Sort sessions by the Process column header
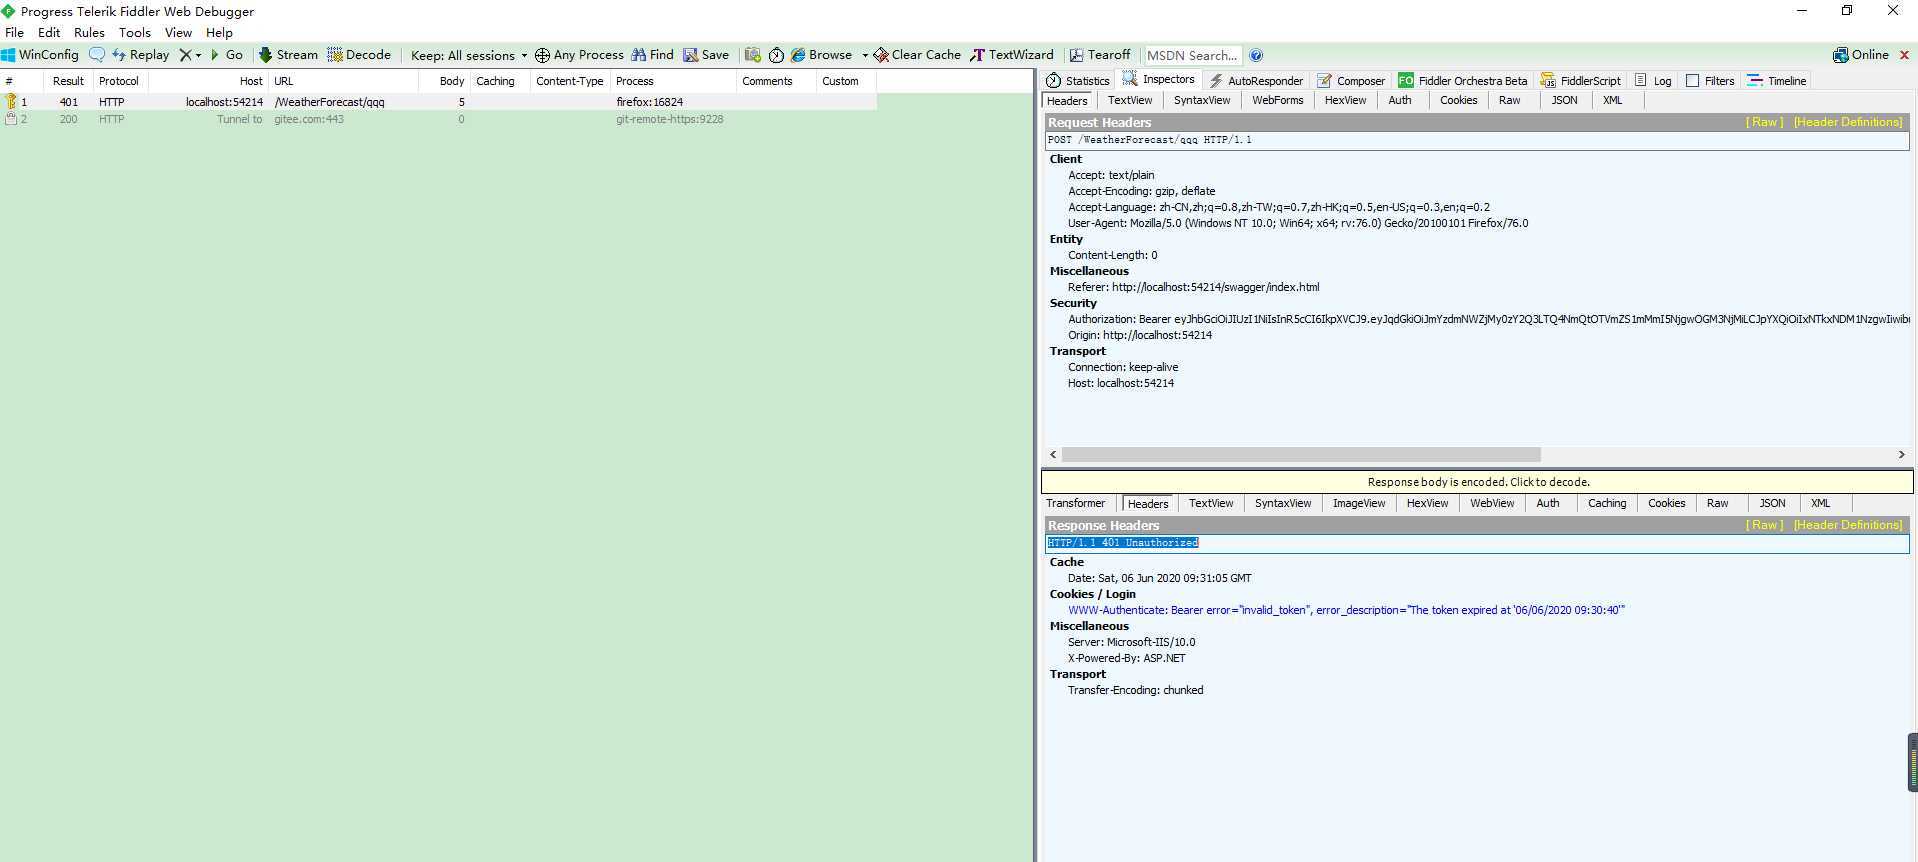 (x=673, y=81)
